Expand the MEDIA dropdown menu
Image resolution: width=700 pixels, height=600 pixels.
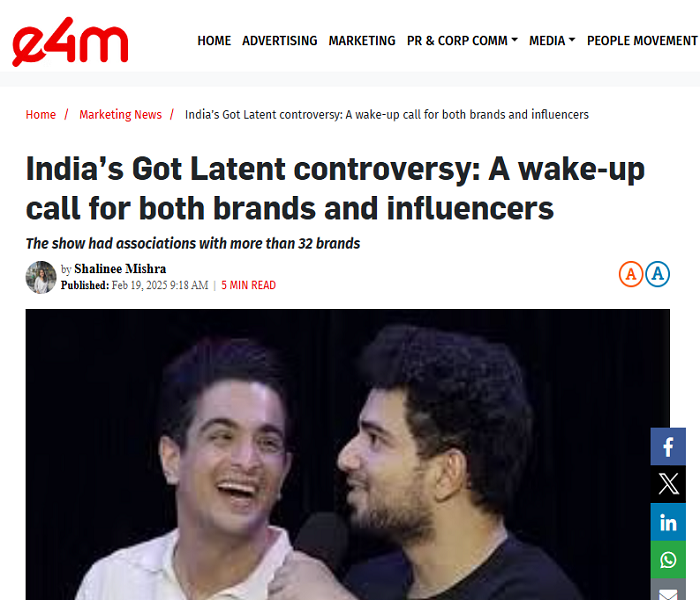tap(552, 41)
